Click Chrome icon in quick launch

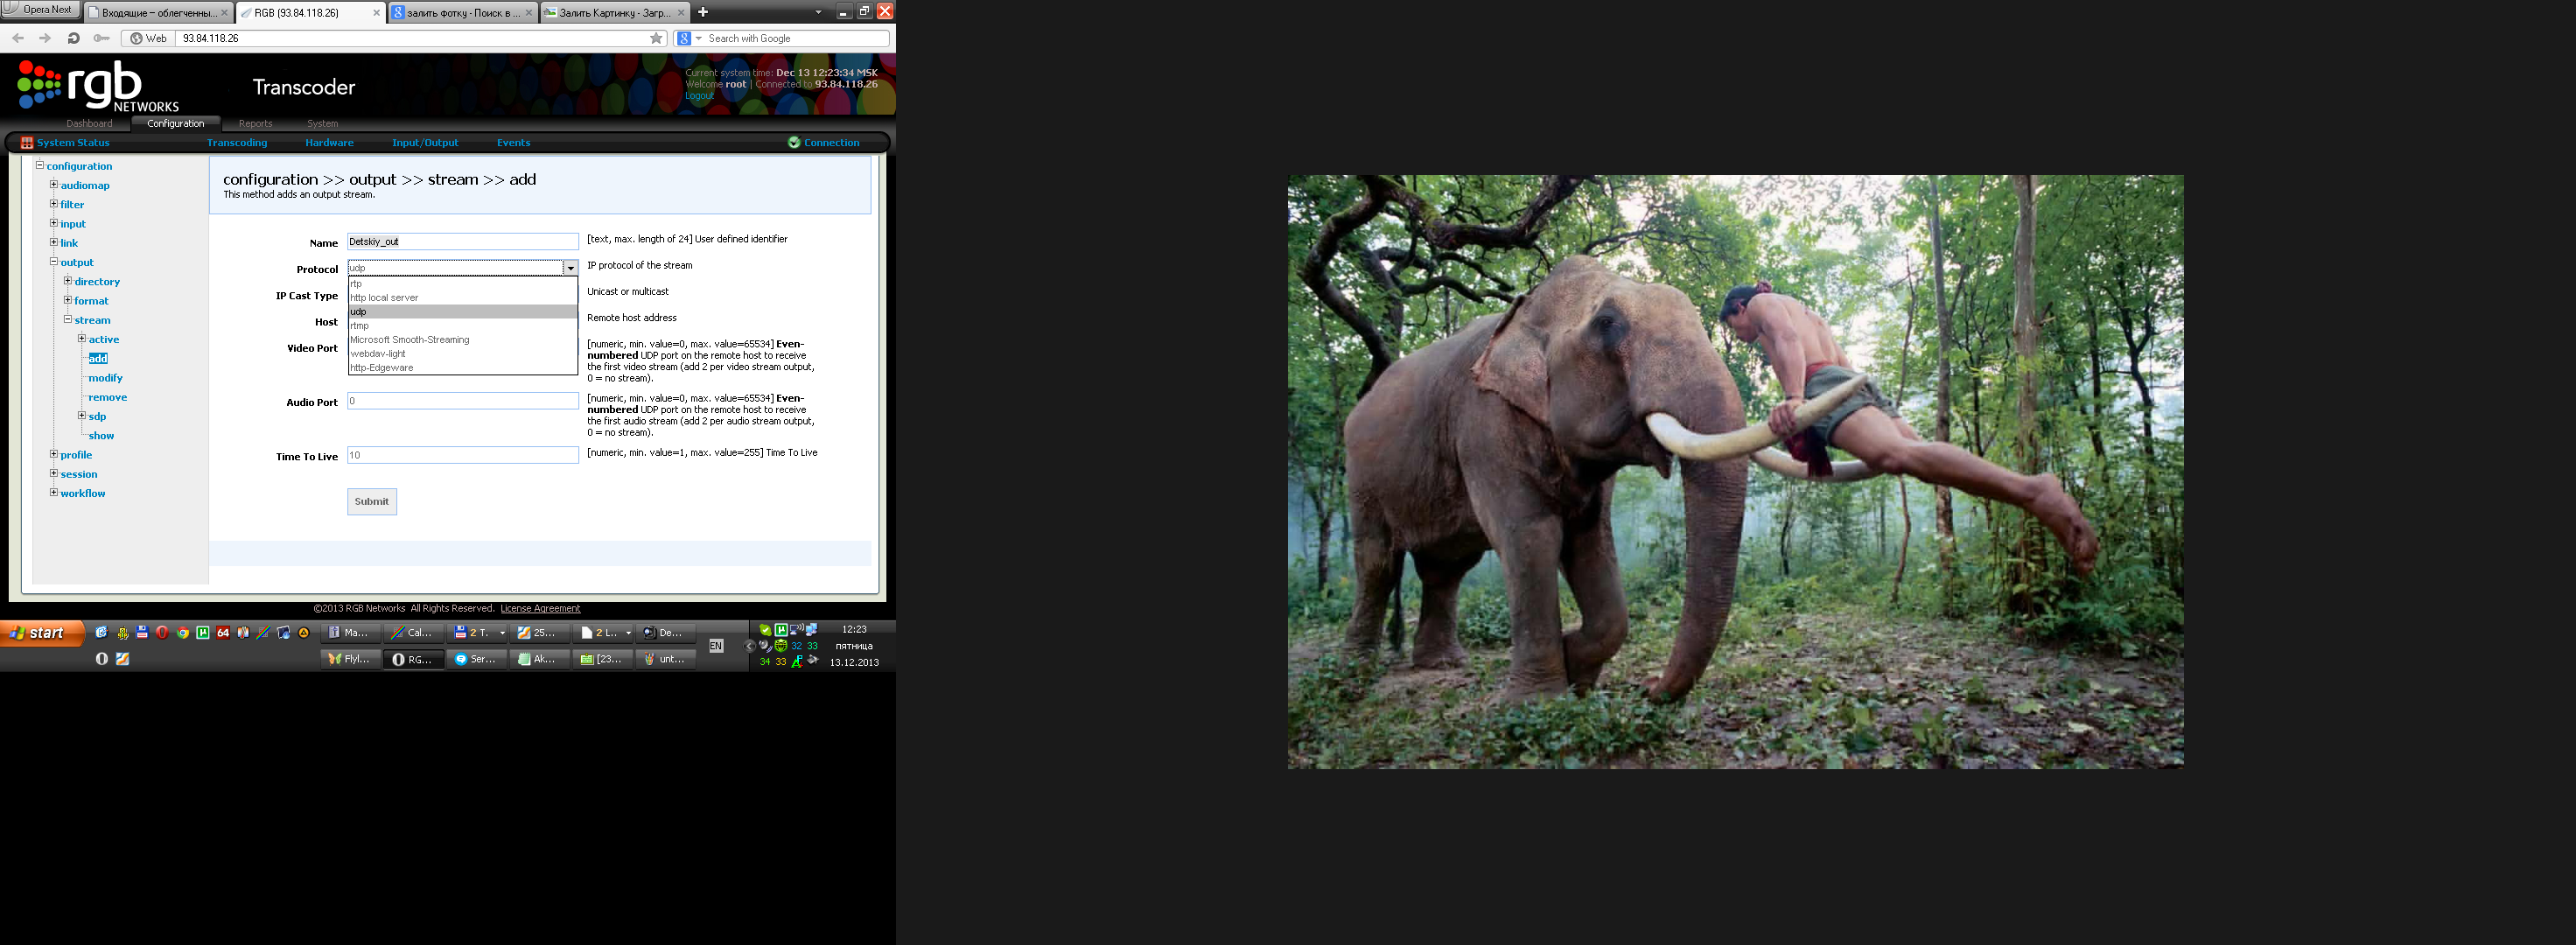coord(183,633)
